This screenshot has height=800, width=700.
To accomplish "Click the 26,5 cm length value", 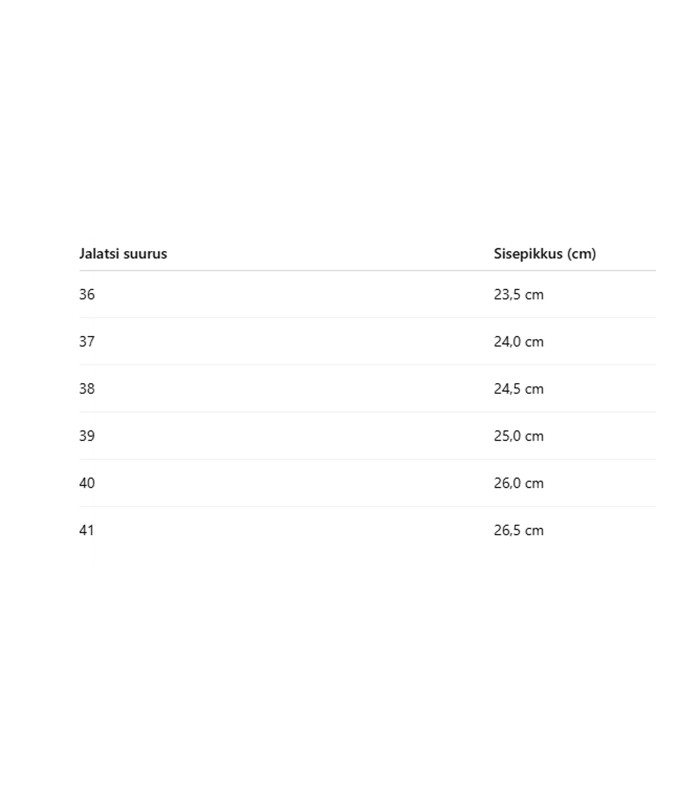I will [518, 530].
